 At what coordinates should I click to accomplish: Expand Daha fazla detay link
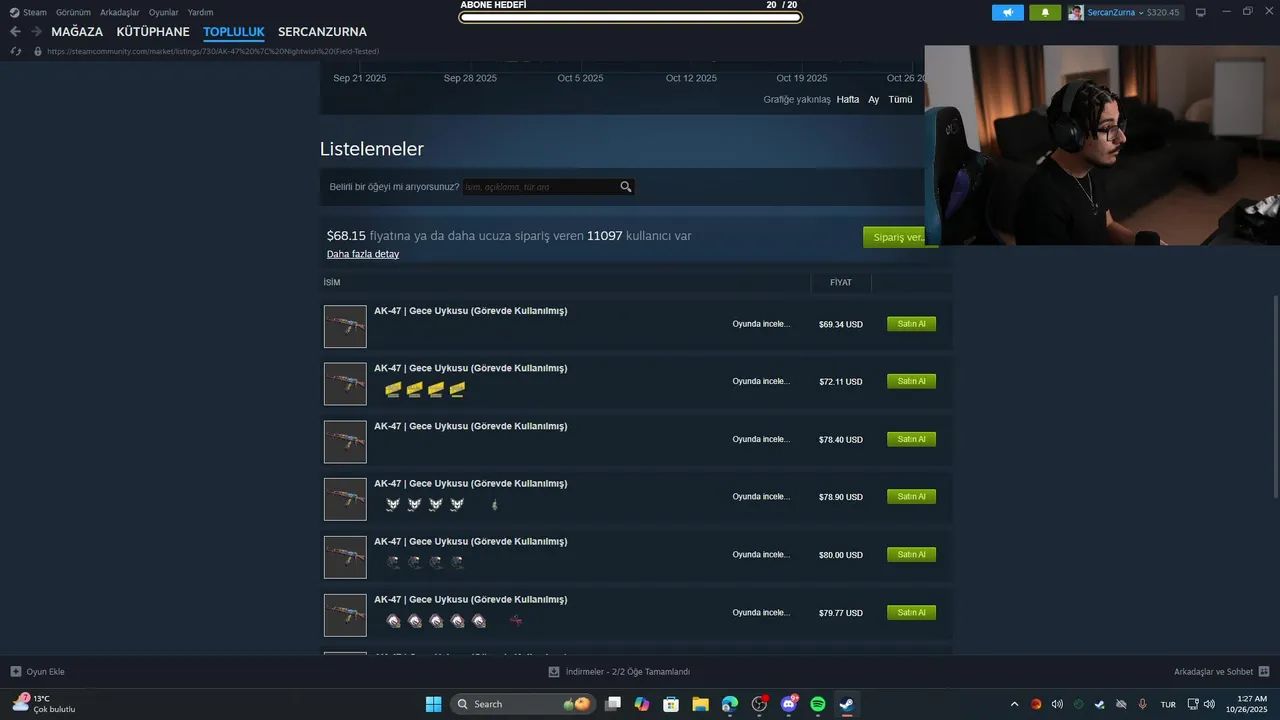pos(363,254)
